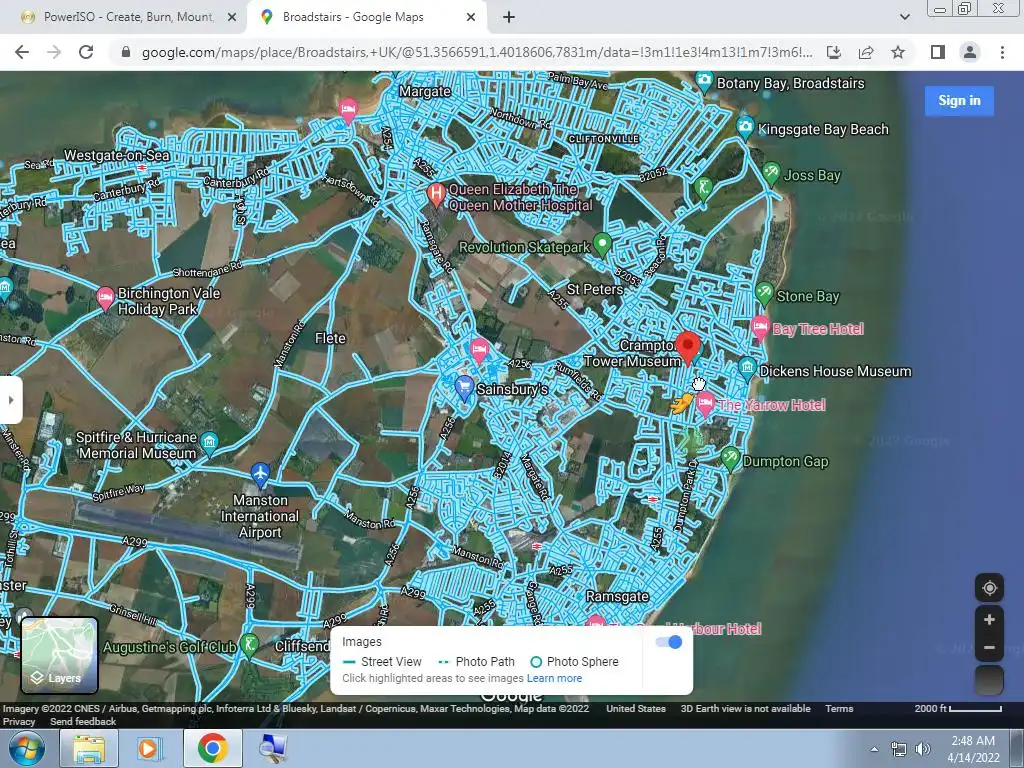
Task: Share this page from address bar
Action: 866,52
